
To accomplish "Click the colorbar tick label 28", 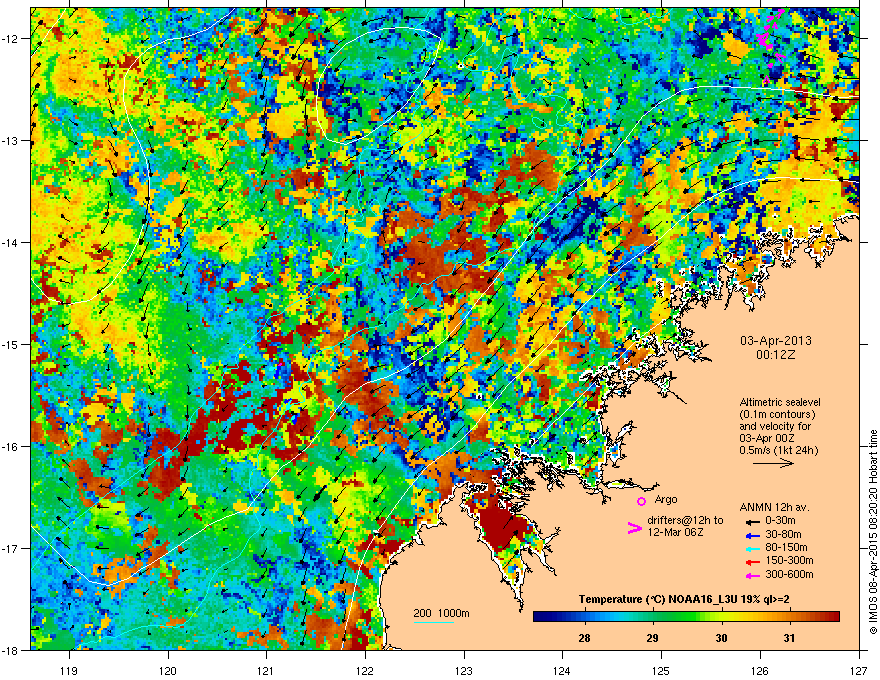I will pyautogui.click(x=584, y=638).
